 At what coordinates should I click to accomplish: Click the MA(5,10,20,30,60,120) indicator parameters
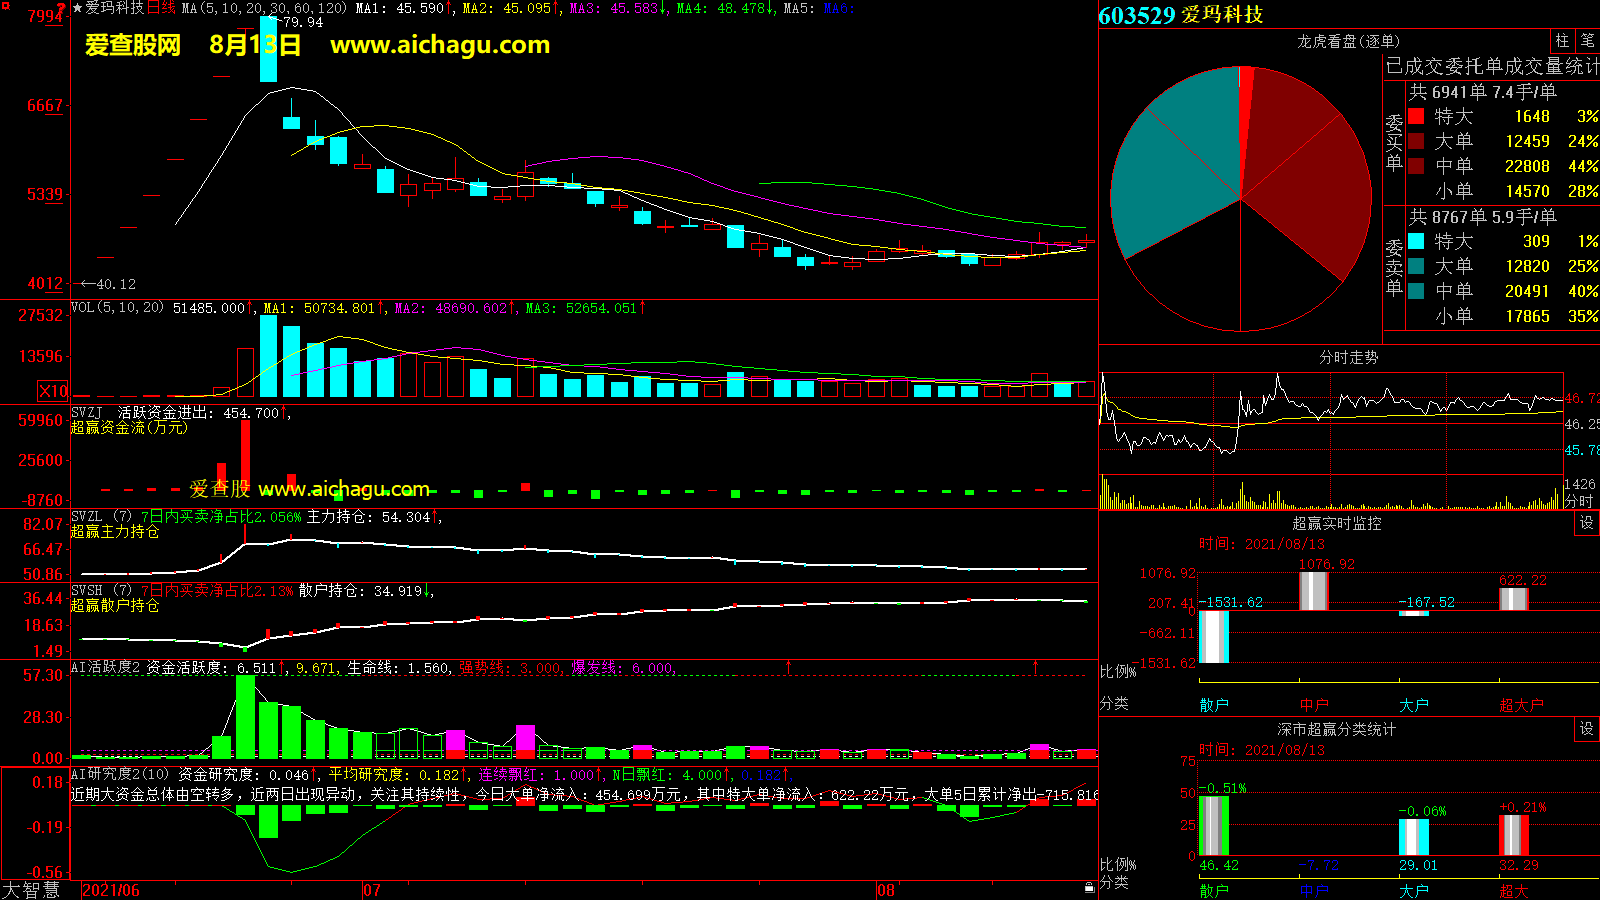264,8
